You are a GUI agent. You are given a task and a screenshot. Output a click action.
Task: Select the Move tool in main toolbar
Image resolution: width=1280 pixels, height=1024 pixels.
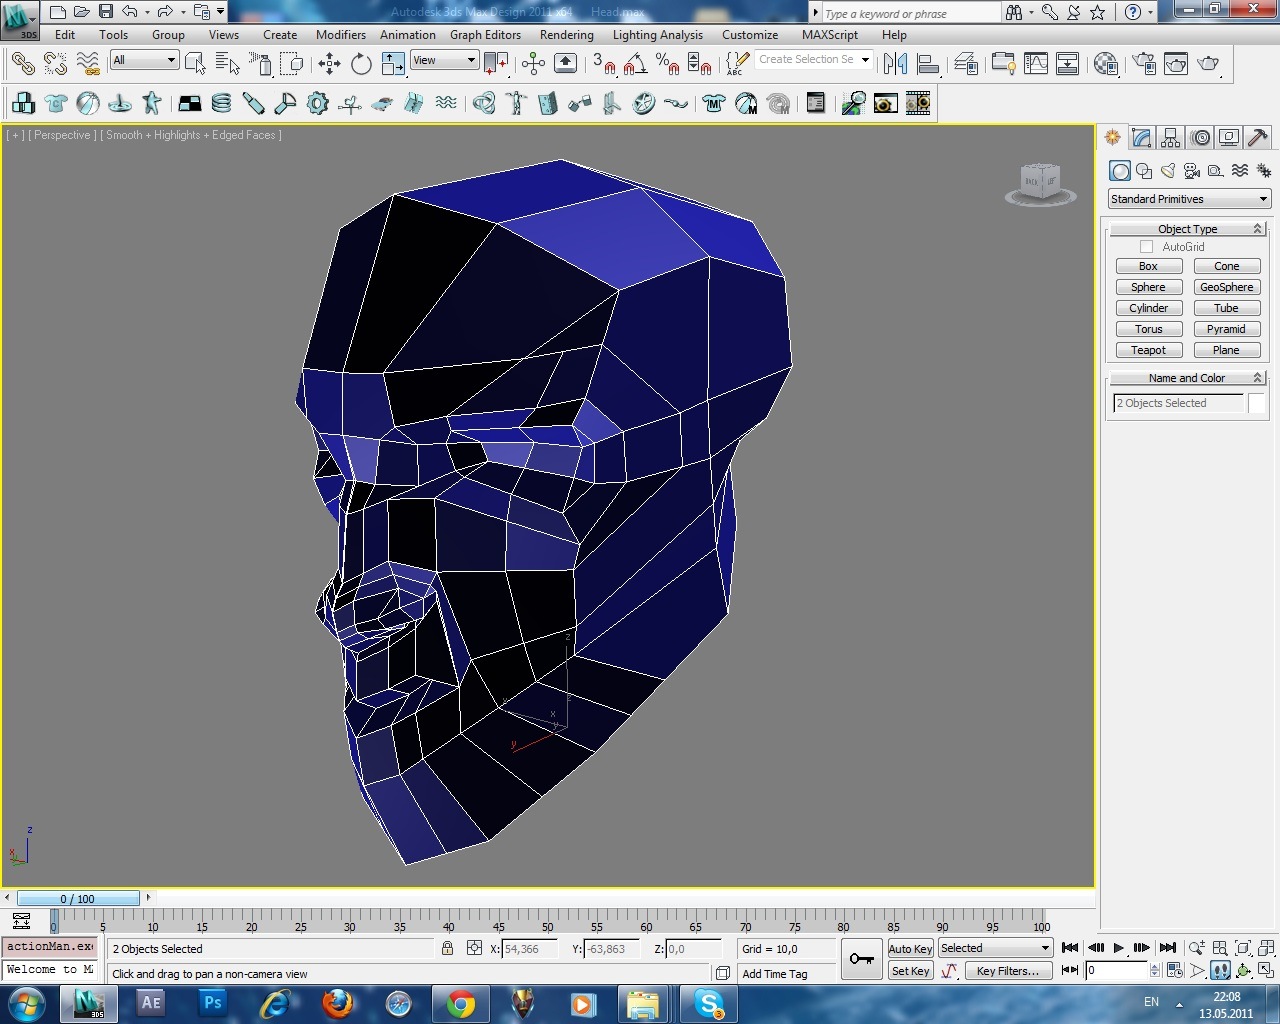click(329, 64)
